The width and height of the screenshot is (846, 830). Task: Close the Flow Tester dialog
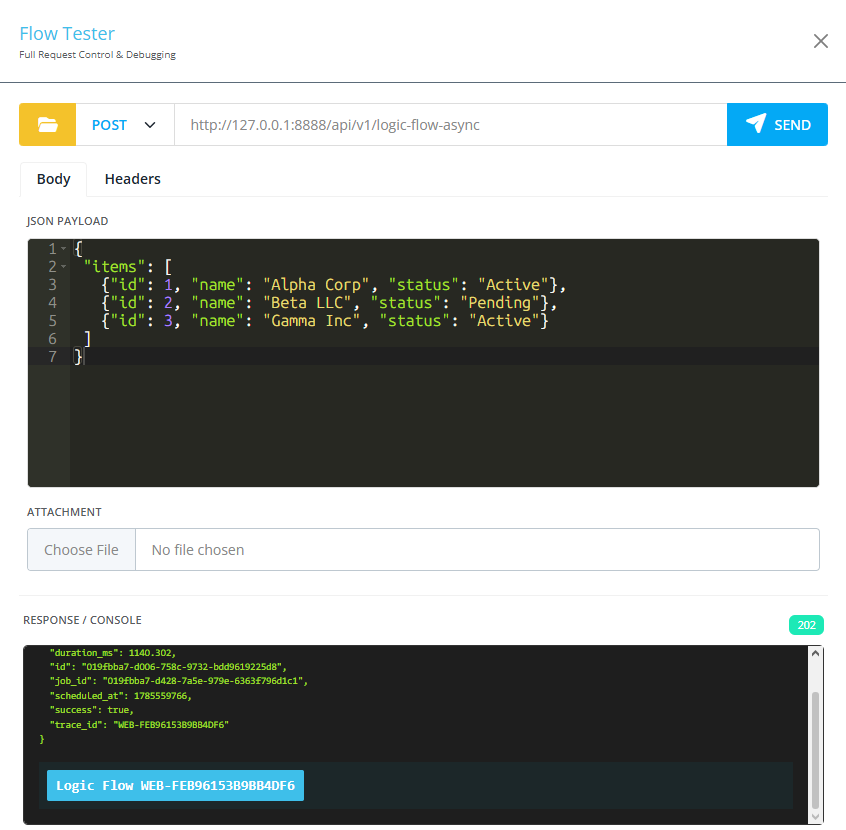tap(821, 41)
